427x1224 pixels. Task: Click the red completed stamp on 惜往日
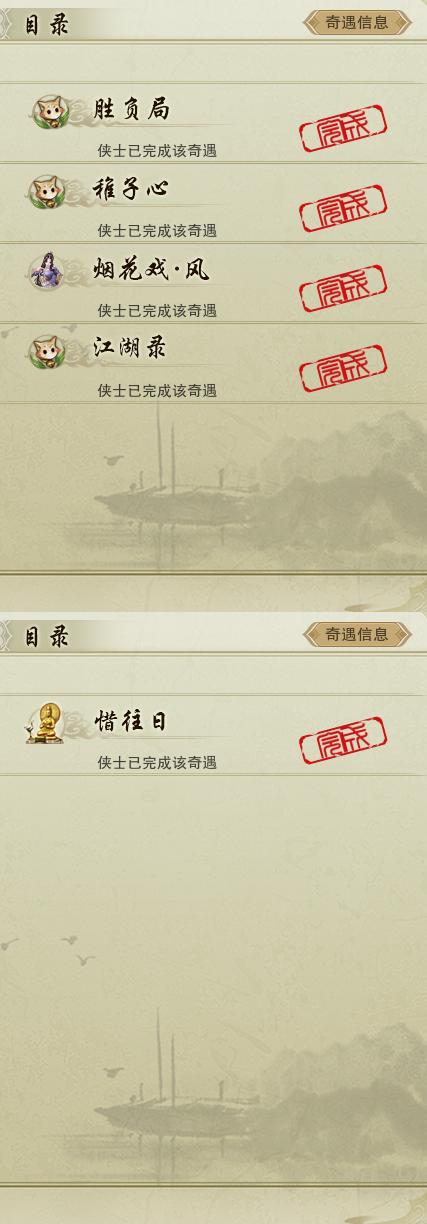coord(343,741)
